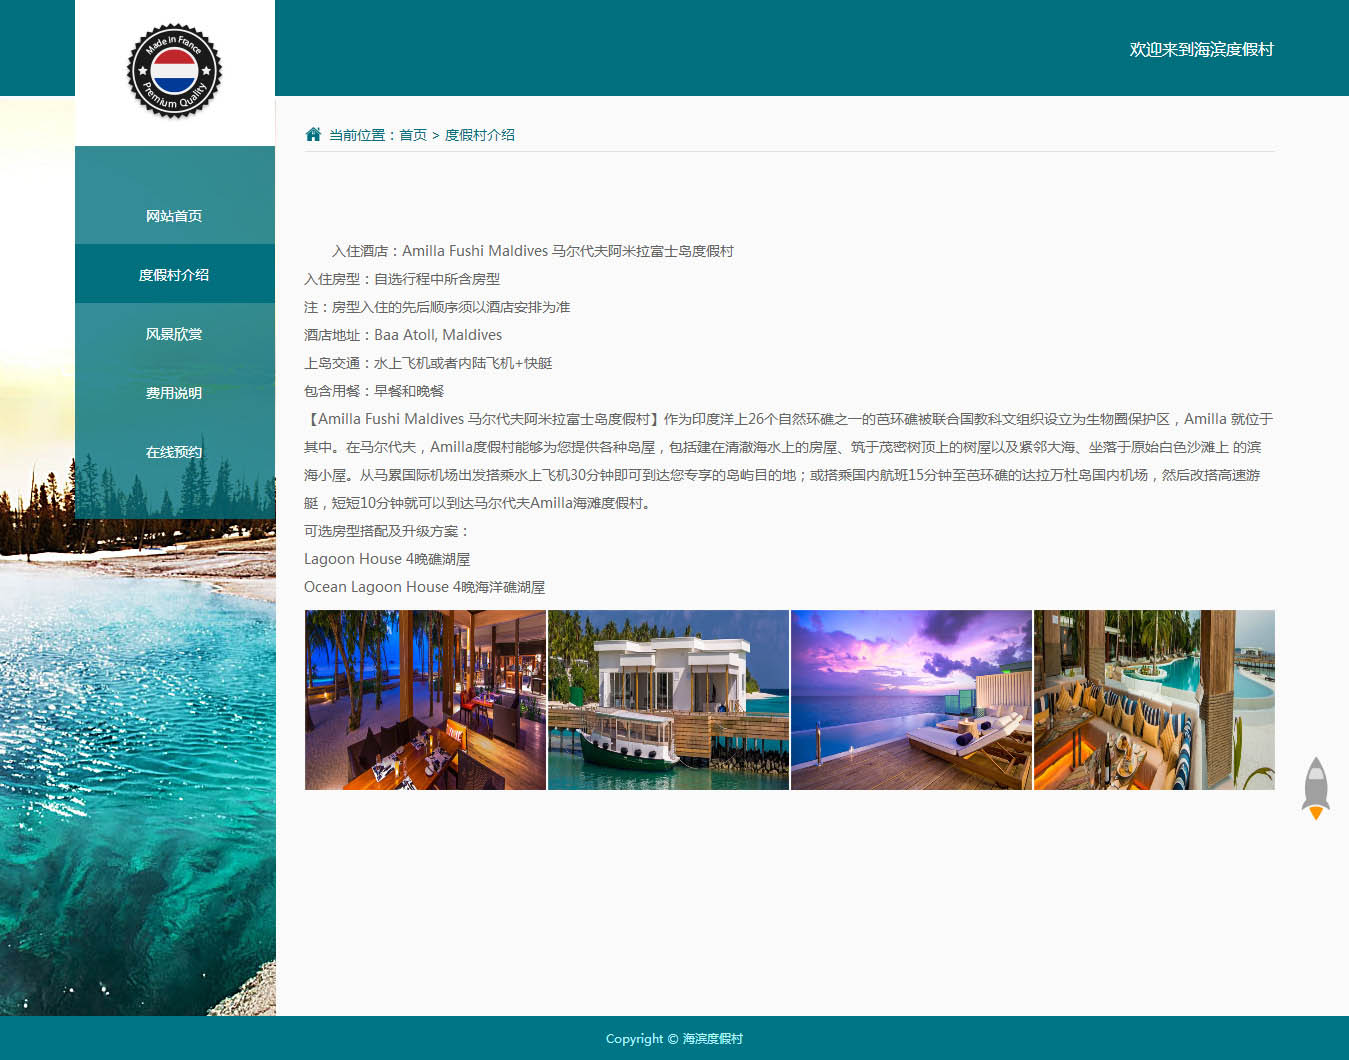The height and width of the screenshot is (1060, 1349).
Task: Click the 注：房型入住的先后顺序 note line
Action: point(437,307)
